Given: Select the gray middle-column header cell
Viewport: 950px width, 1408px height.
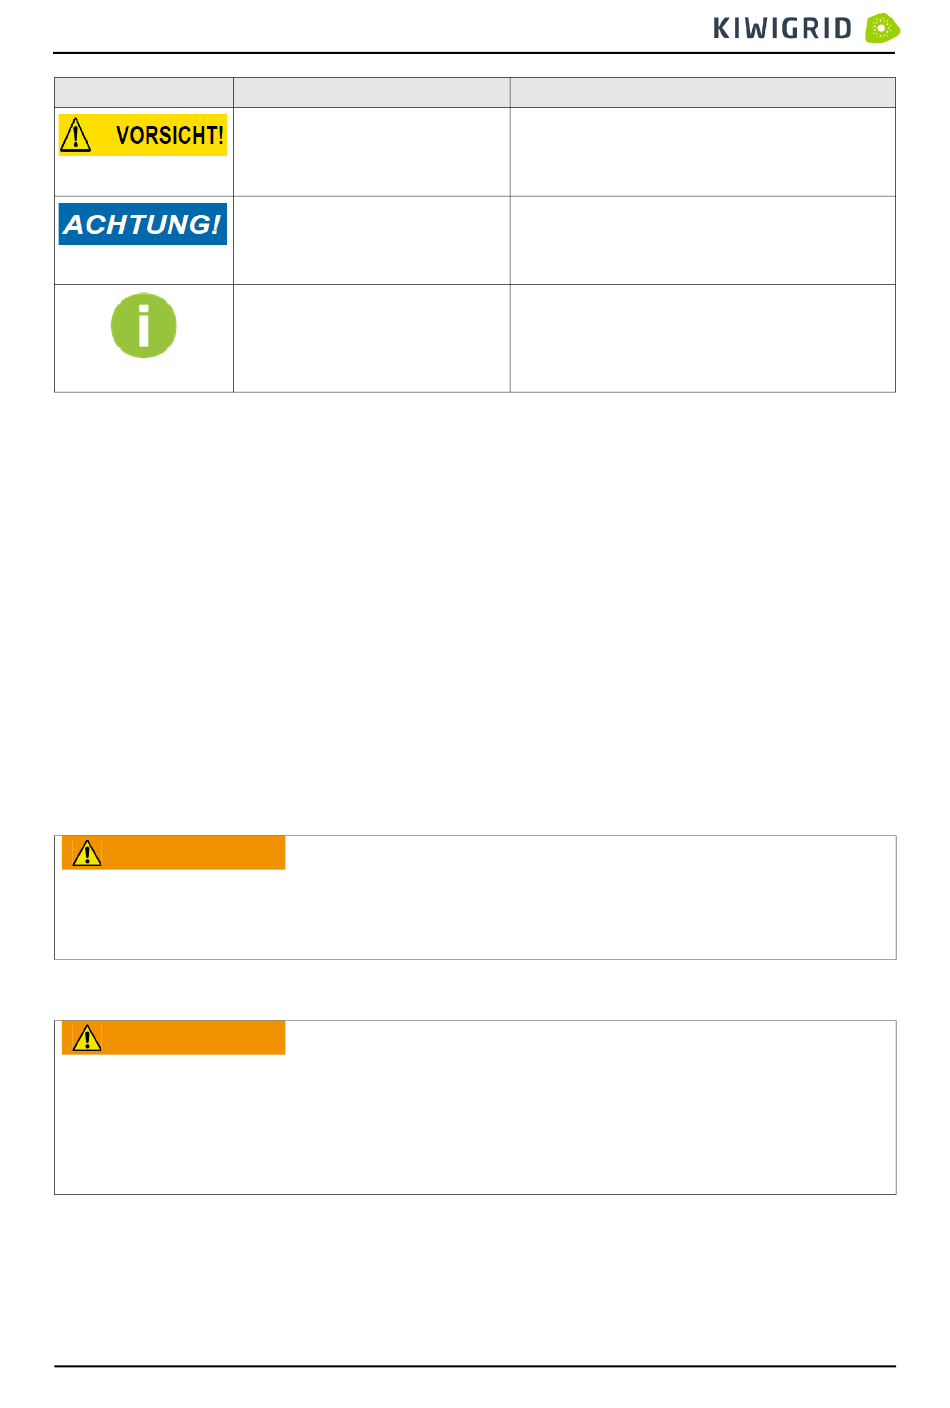Looking at the screenshot, I should point(372,93).
